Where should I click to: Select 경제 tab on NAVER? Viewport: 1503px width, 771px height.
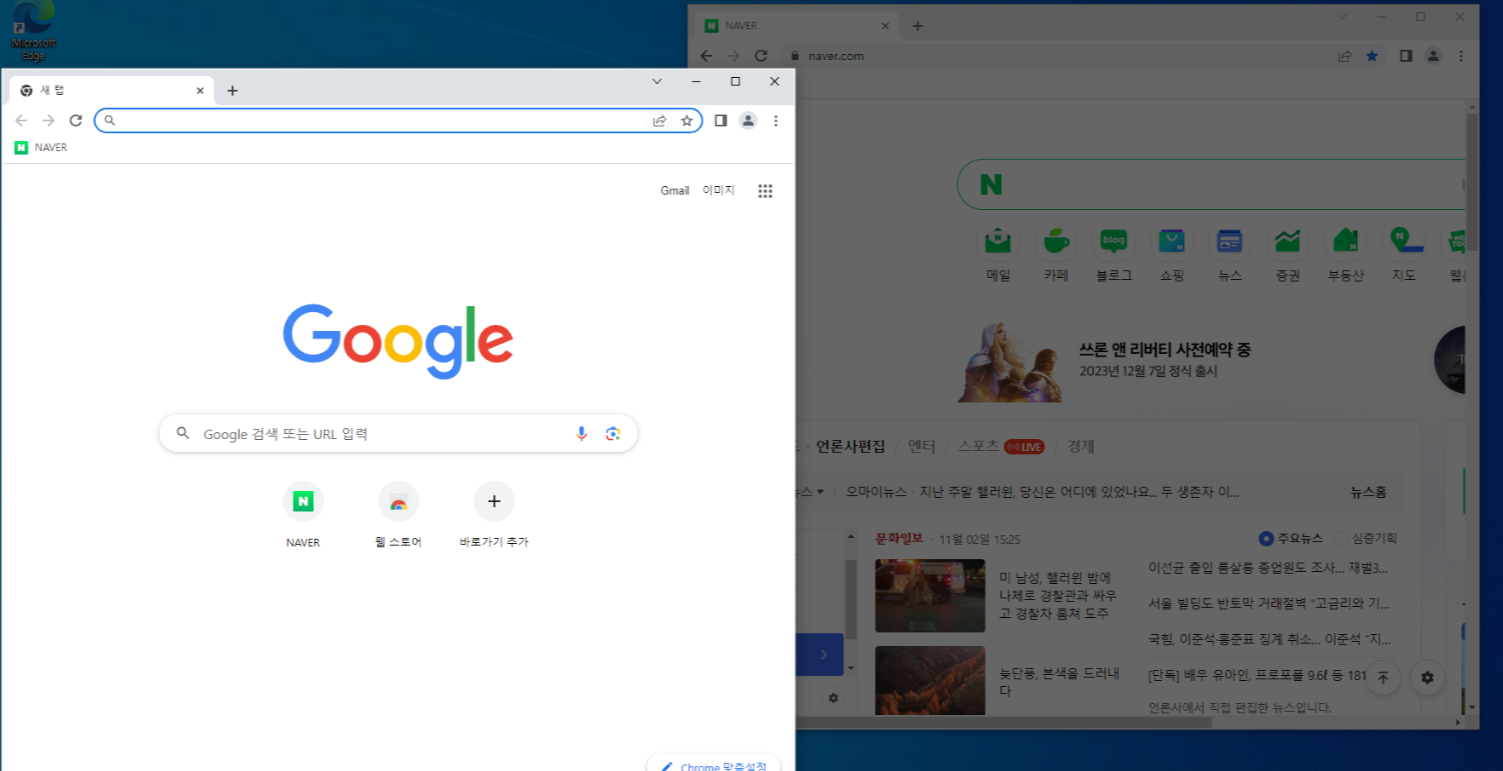(1081, 446)
